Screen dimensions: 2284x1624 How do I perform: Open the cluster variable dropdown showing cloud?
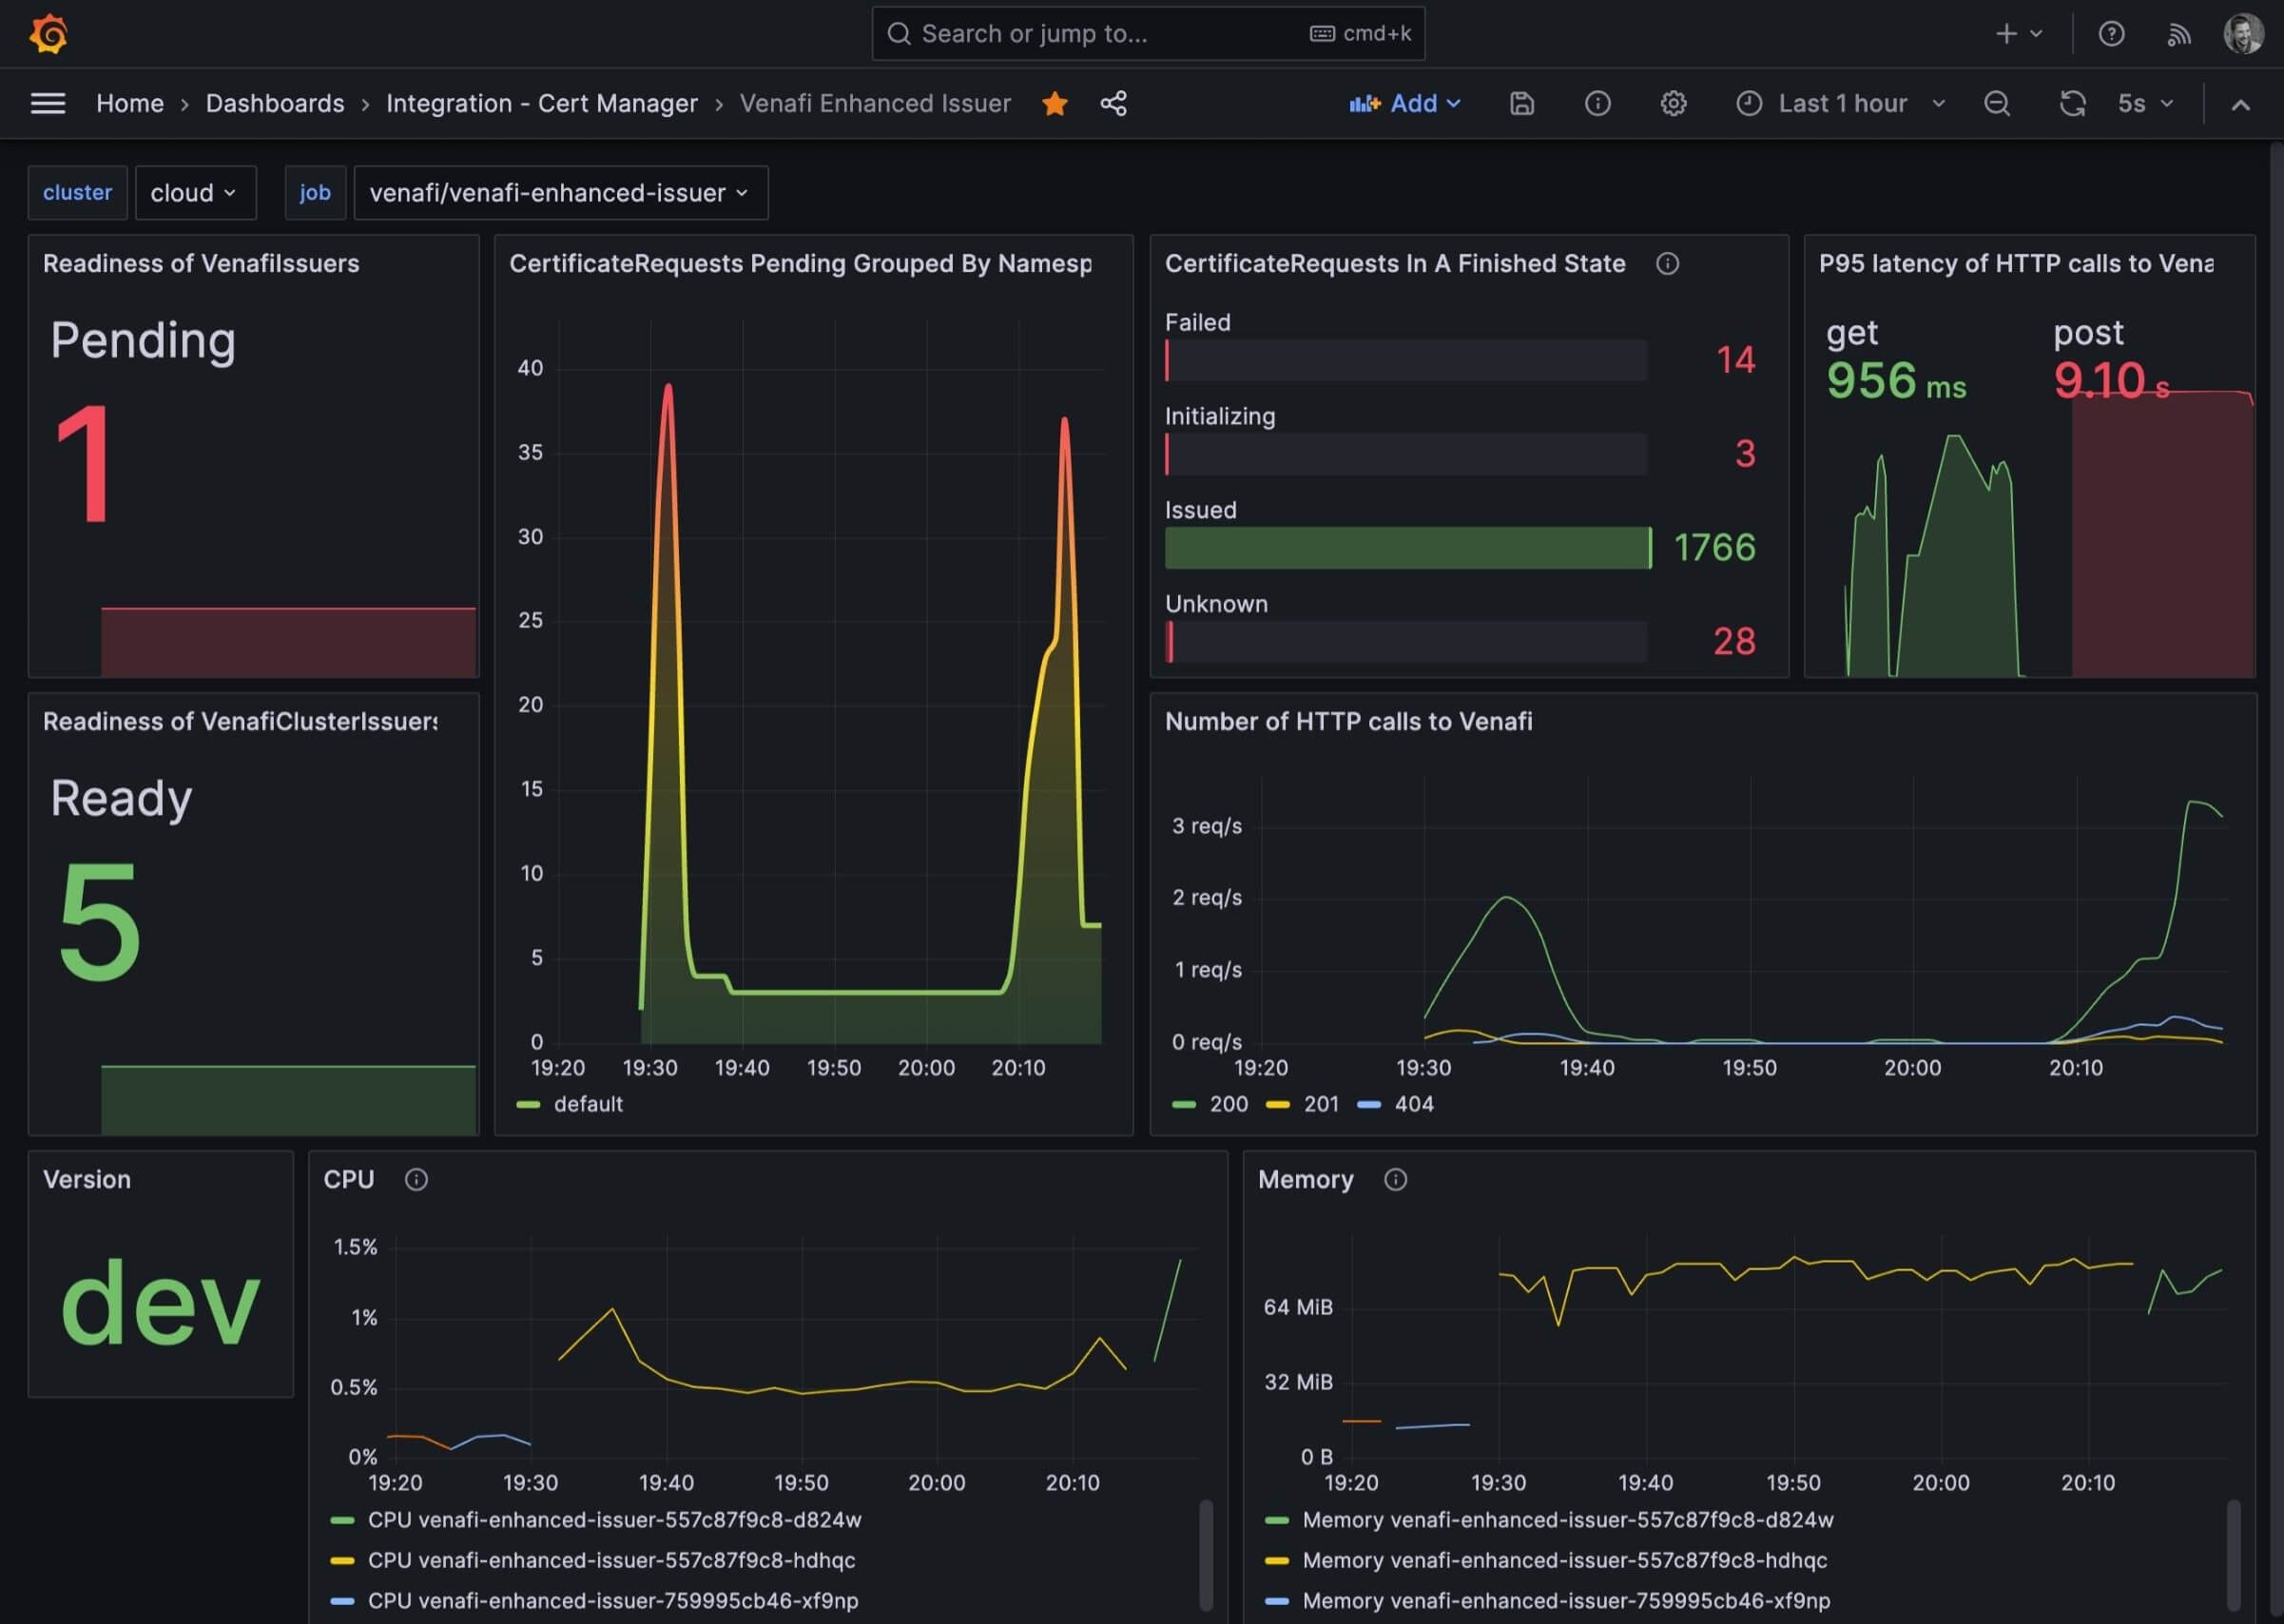coord(195,192)
